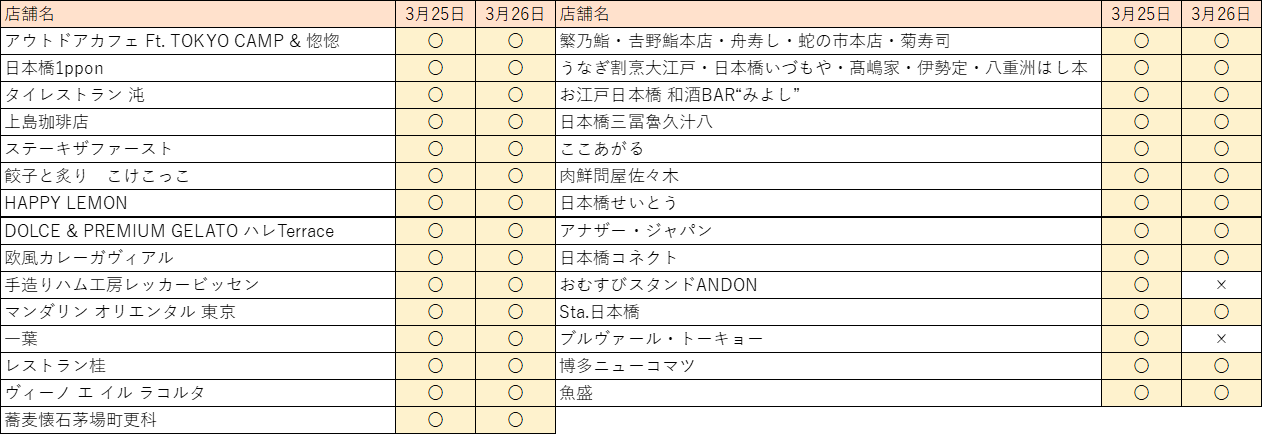Viewport: 1263px width, 435px height.
Task: Click the マンダリン オリエンタル 東京 cell
Action: click(x=199, y=312)
